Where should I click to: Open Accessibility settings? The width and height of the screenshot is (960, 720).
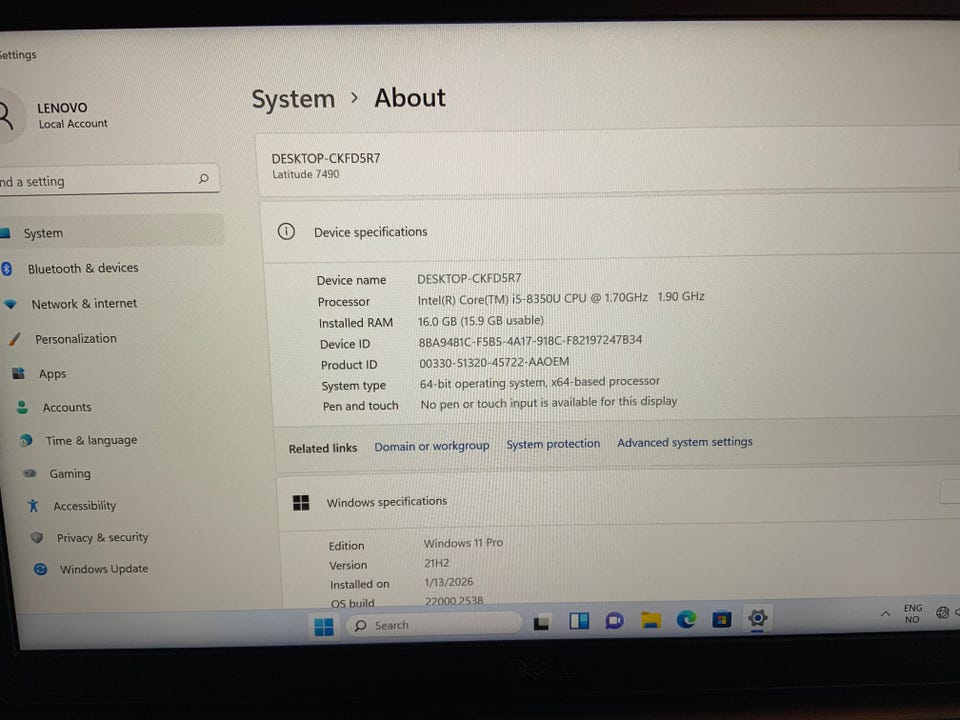[84, 506]
